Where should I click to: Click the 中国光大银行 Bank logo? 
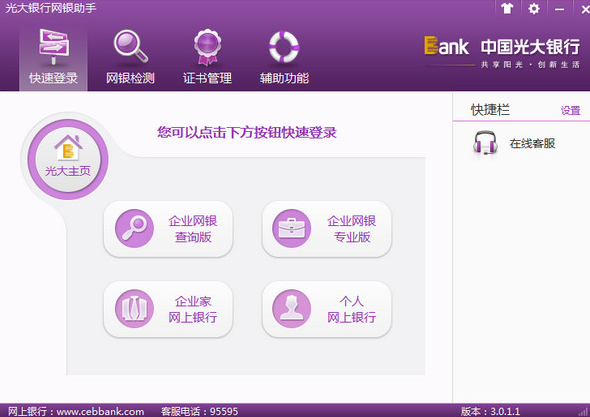click(x=502, y=52)
